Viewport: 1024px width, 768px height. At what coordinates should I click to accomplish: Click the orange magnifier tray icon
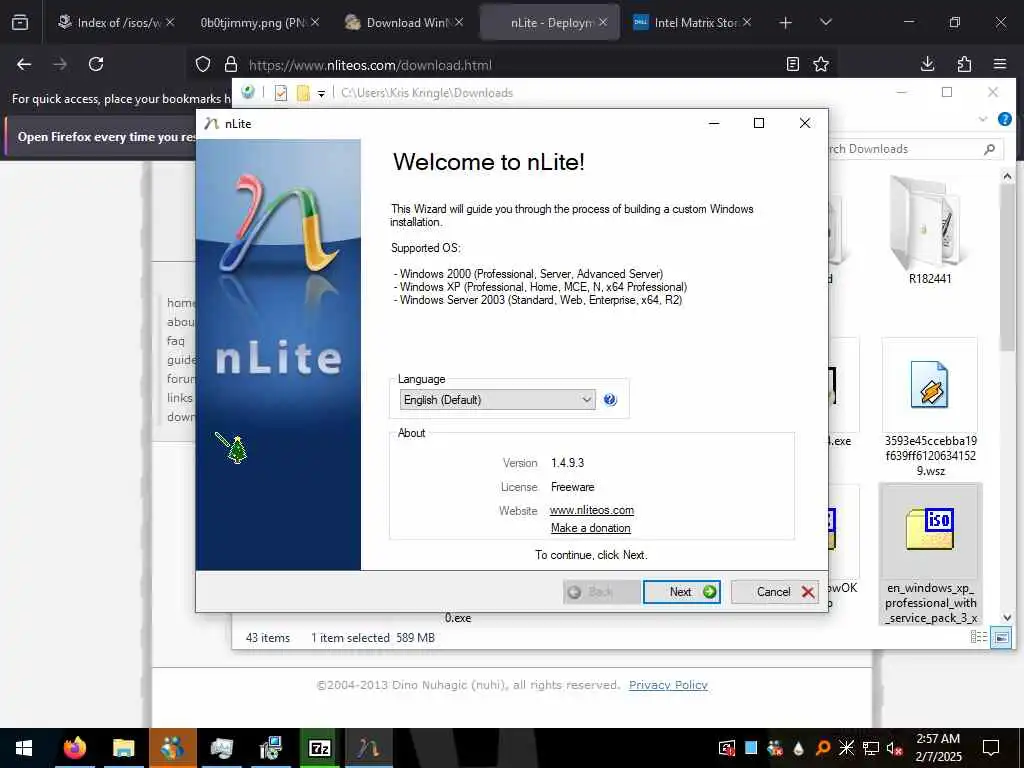[x=823, y=748]
